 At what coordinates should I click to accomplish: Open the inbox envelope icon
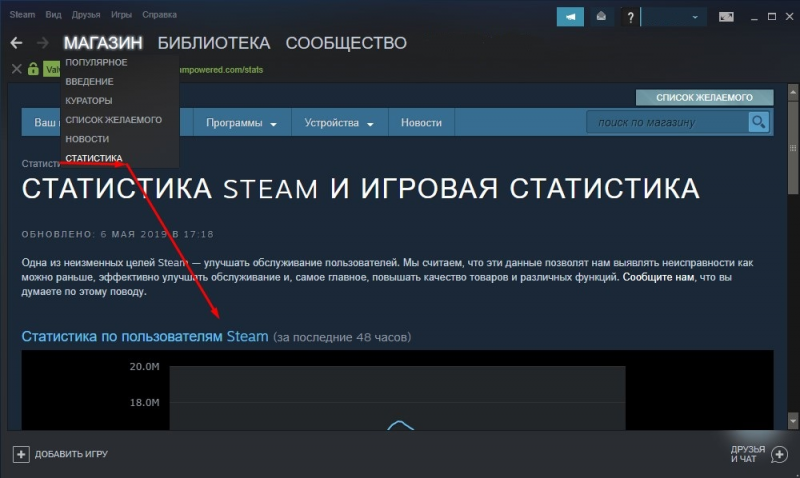coord(602,17)
